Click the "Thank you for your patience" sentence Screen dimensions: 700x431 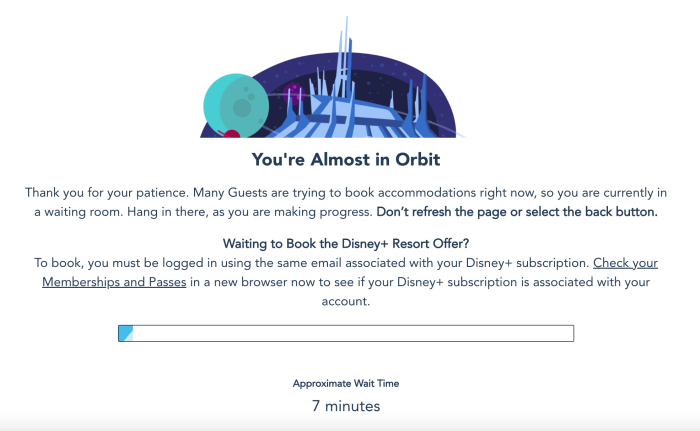(x=107, y=193)
